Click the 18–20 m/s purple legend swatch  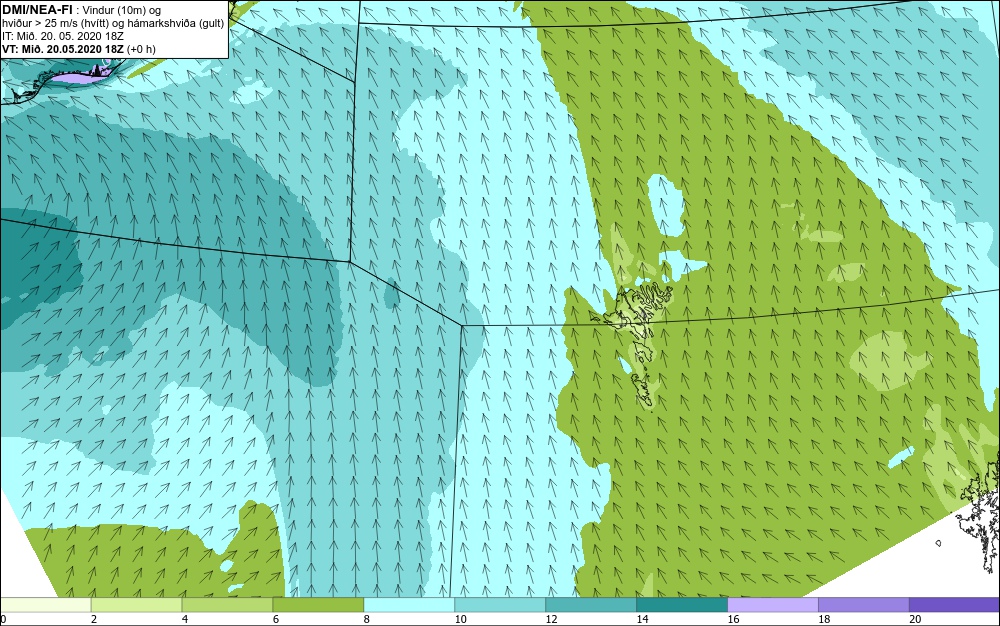pos(864,604)
